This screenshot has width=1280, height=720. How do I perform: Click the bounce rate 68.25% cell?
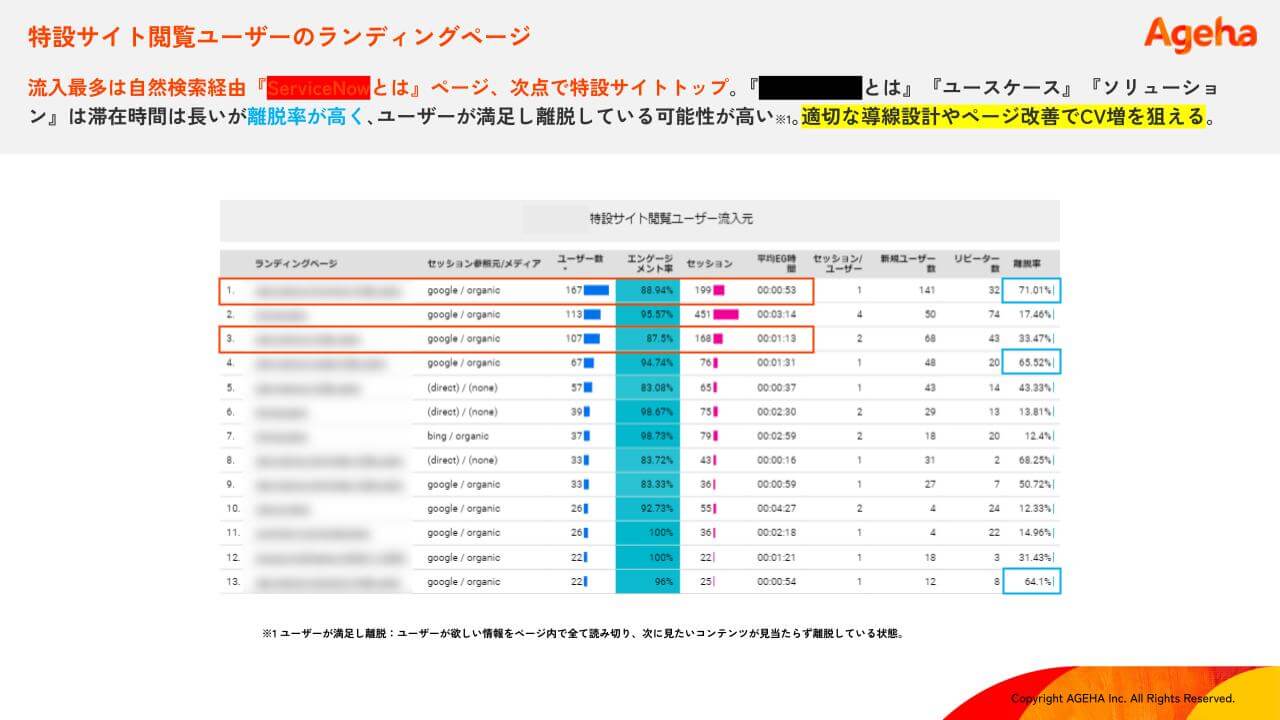[1035, 460]
